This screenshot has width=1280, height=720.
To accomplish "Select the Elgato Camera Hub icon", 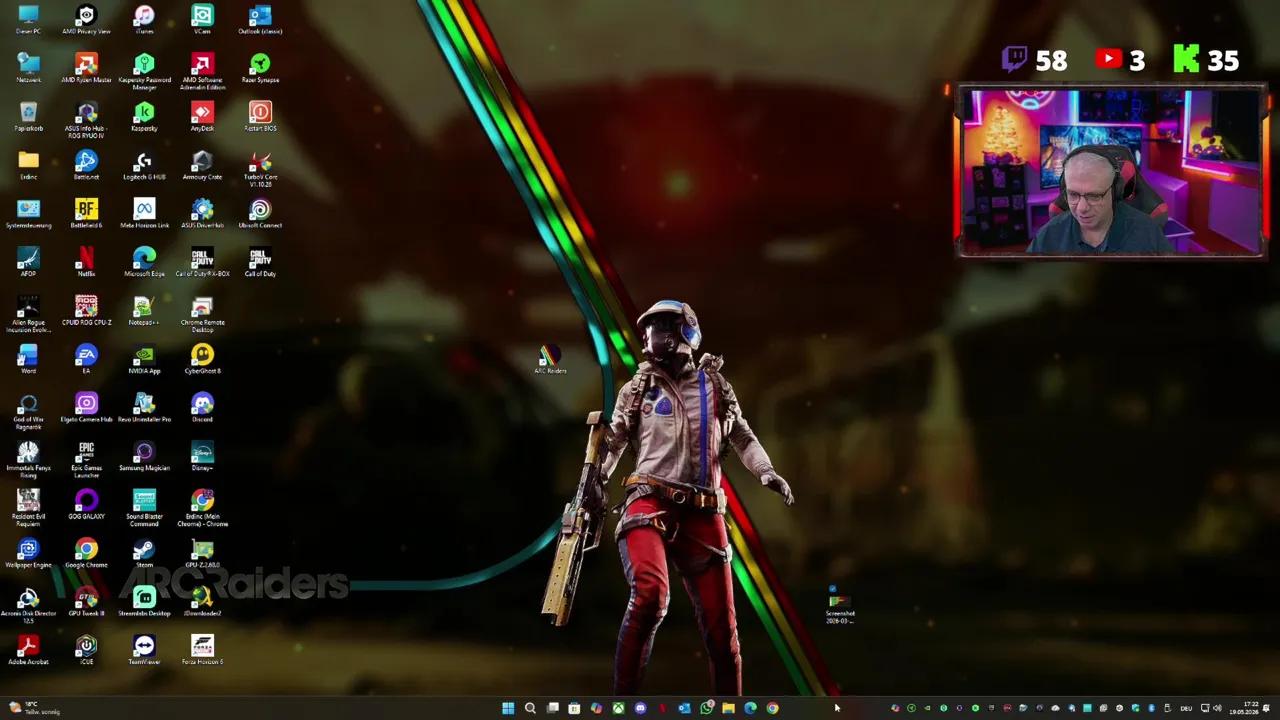I will click(x=86, y=408).
